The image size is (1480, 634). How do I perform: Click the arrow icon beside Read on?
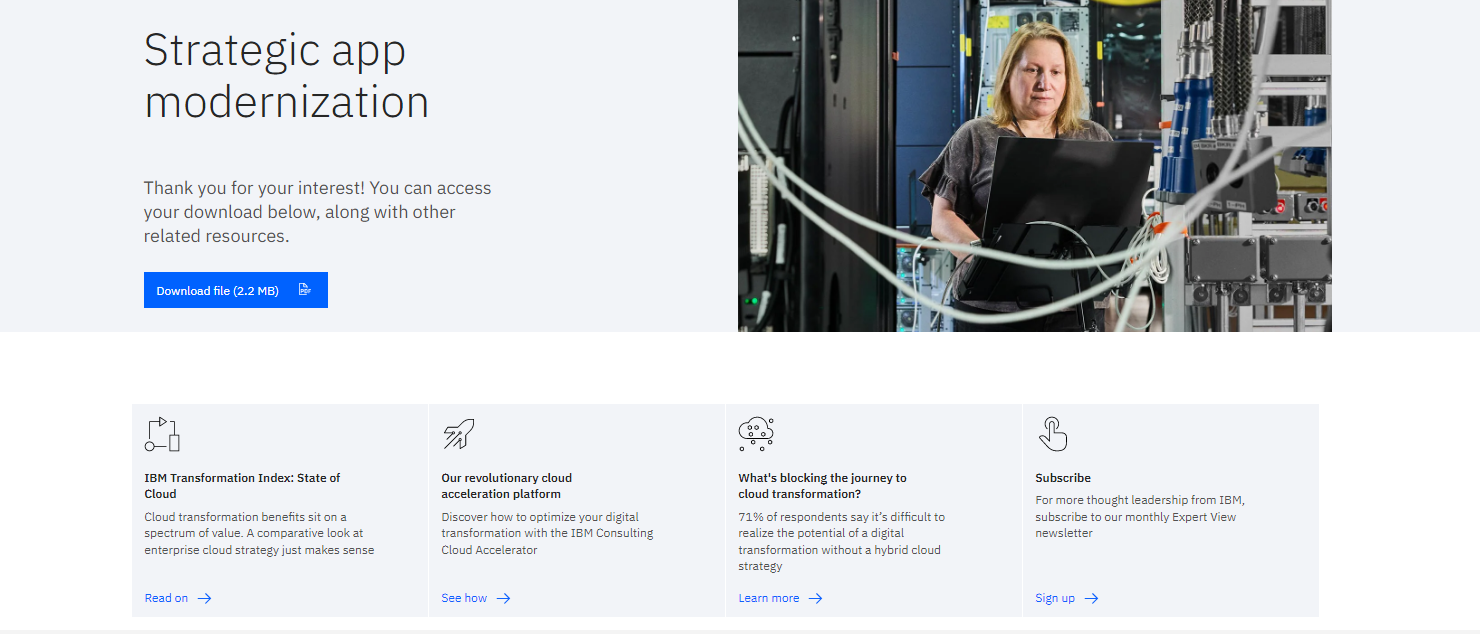tap(204, 598)
